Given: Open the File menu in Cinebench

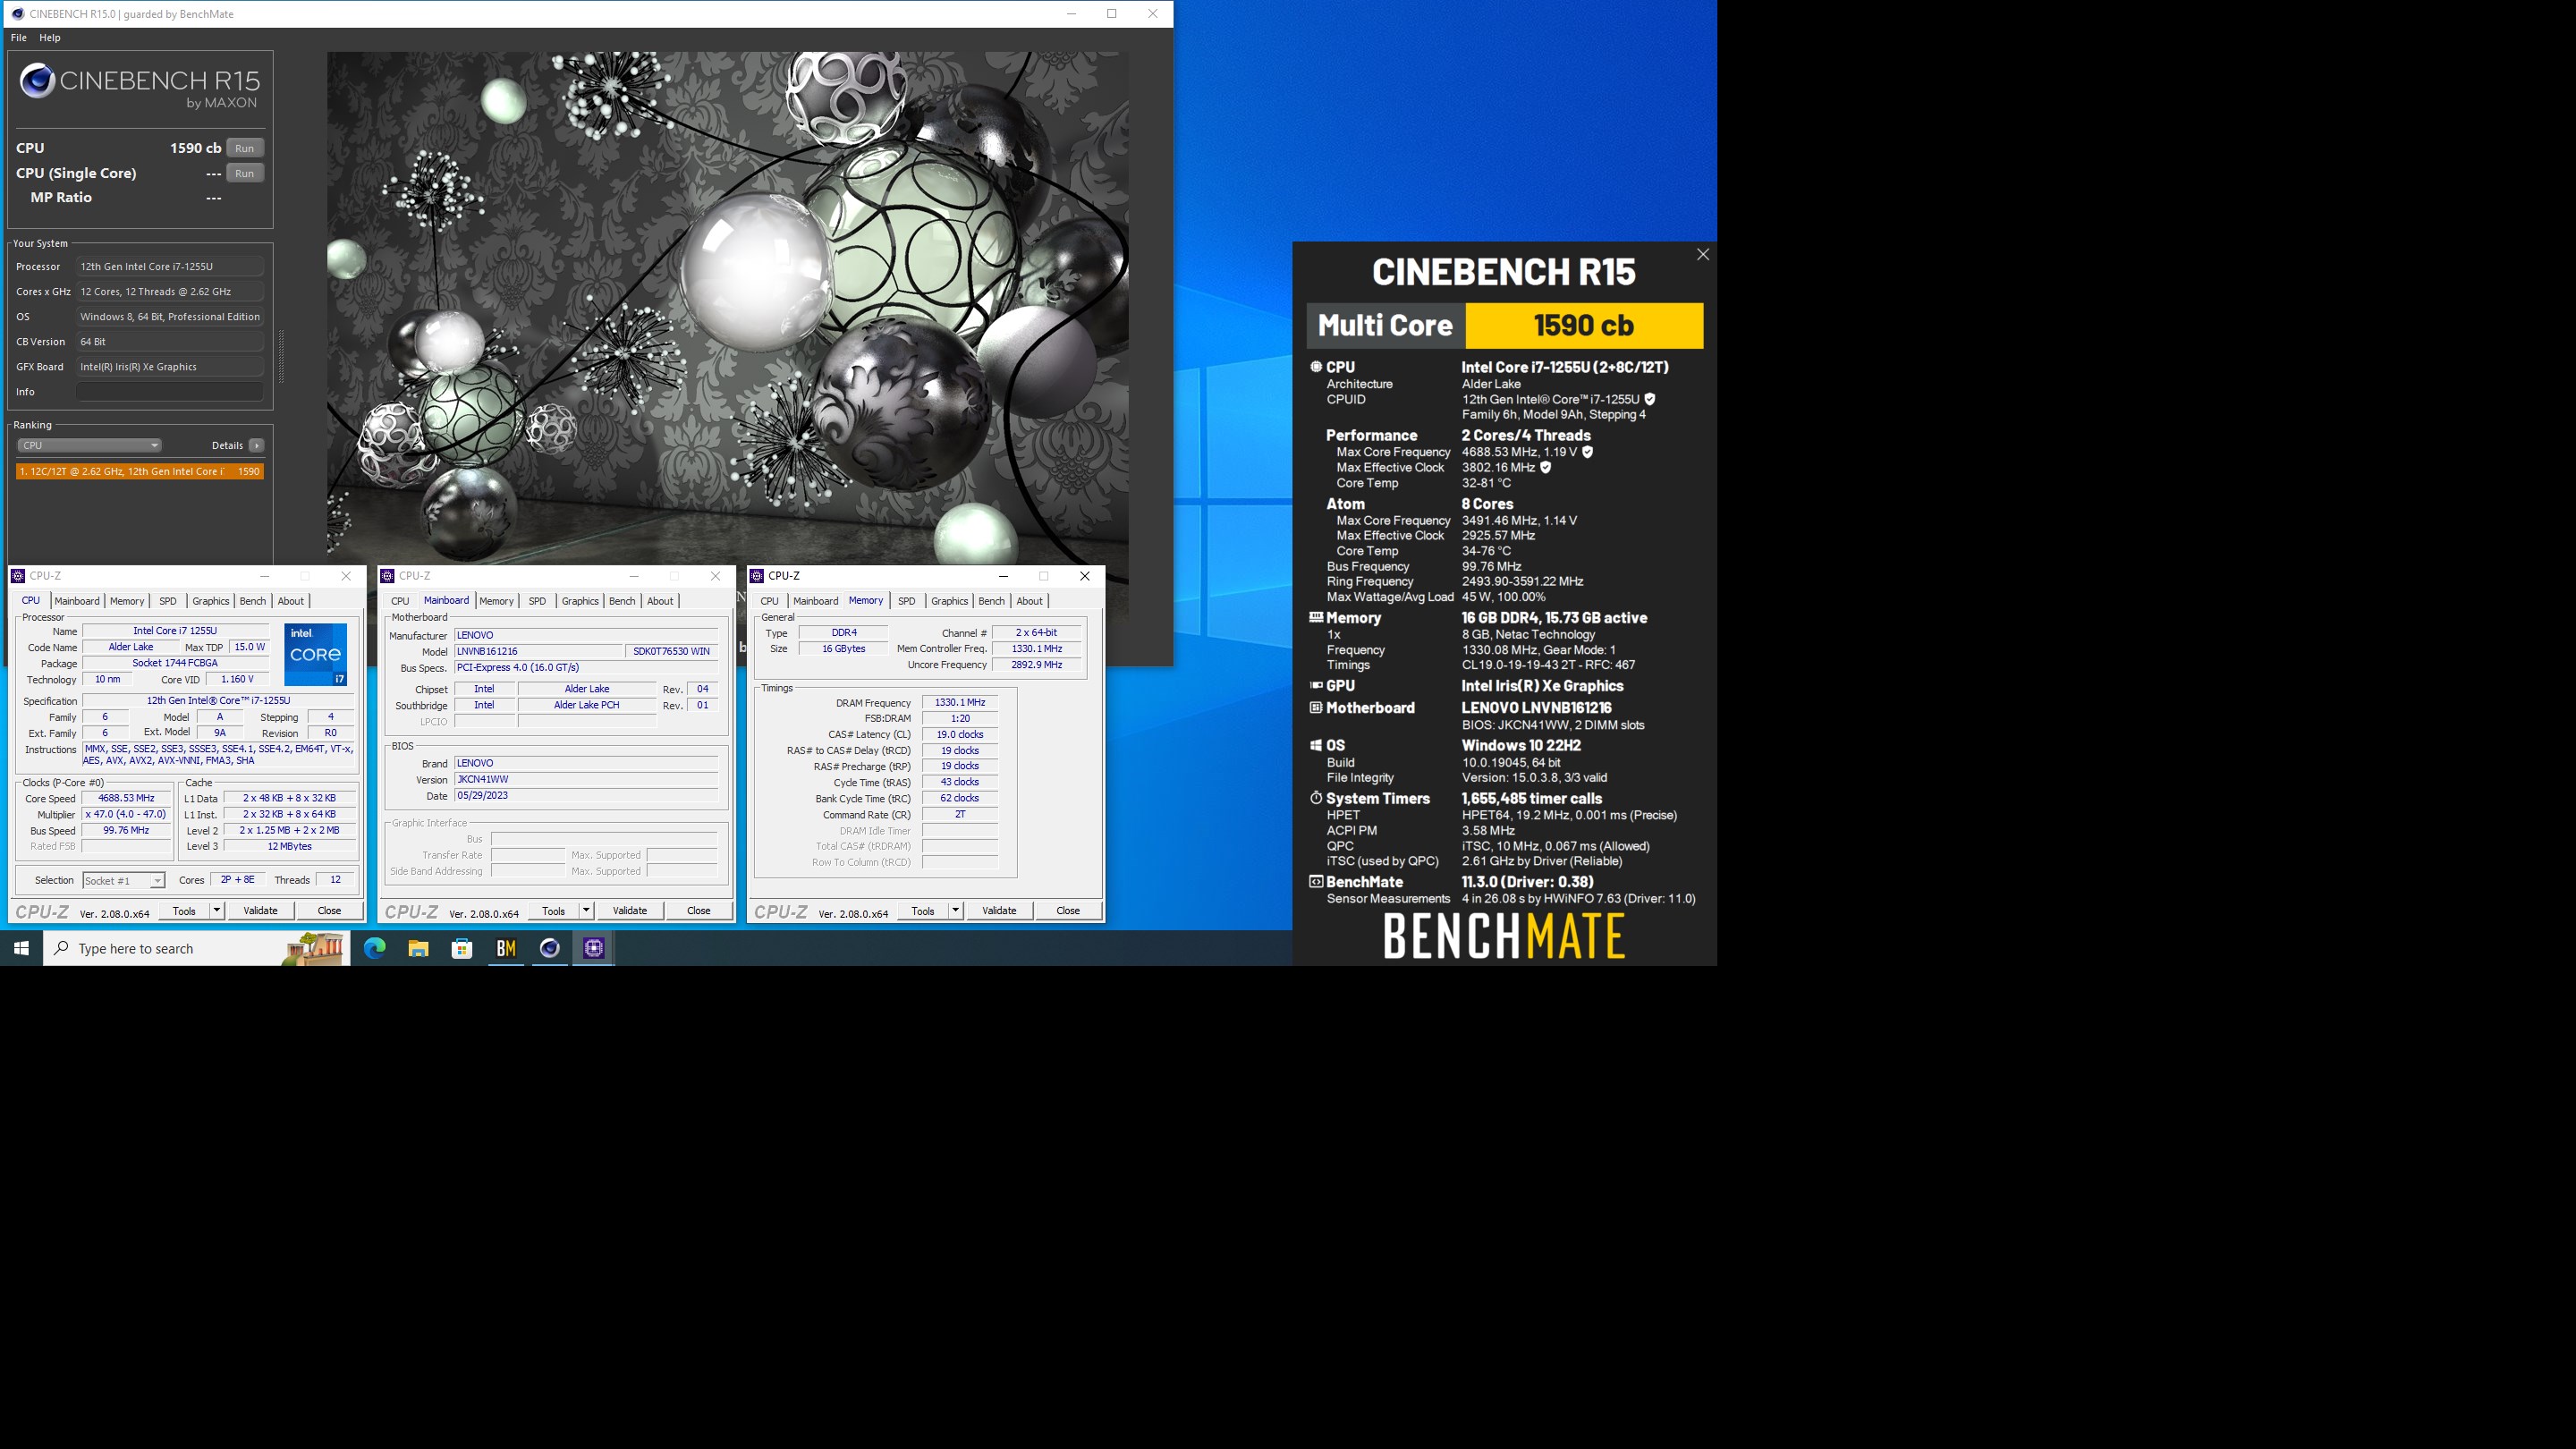Looking at the screenshot, I should [x=18, y=38].
